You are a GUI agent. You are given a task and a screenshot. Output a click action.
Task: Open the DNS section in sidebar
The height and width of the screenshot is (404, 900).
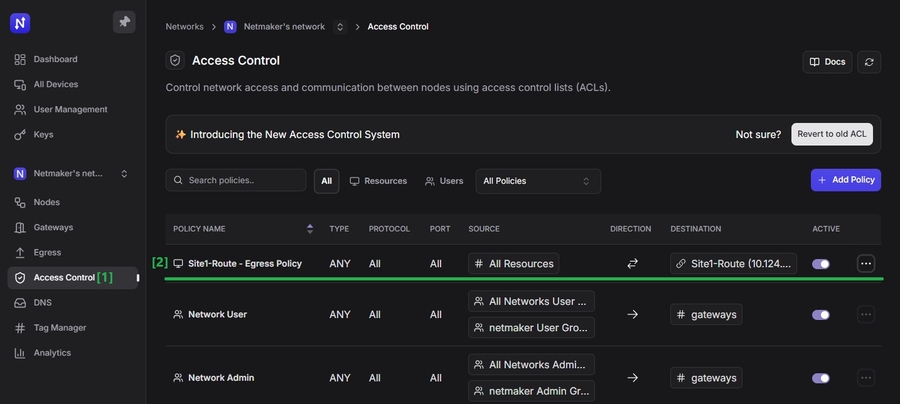point(42,302)
